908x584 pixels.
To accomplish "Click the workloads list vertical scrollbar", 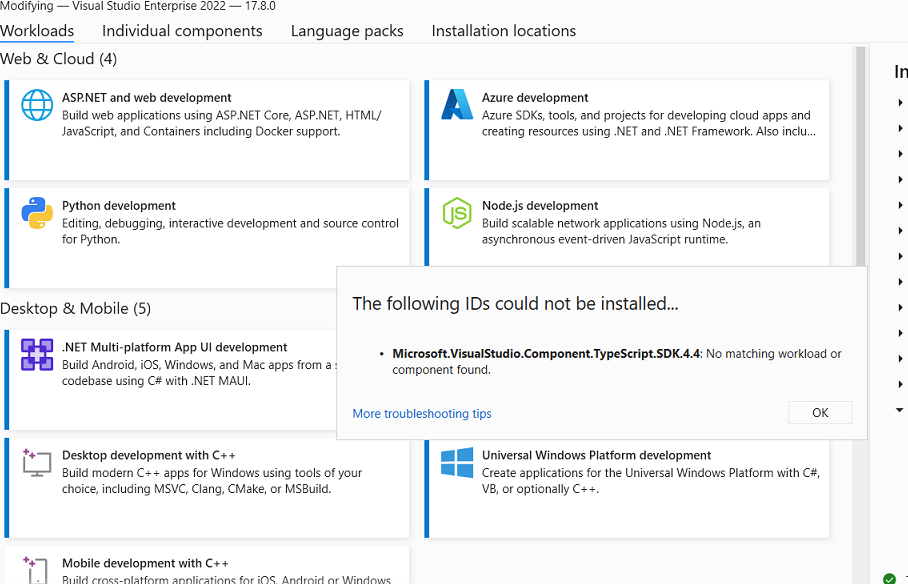I will pos(860,156).
